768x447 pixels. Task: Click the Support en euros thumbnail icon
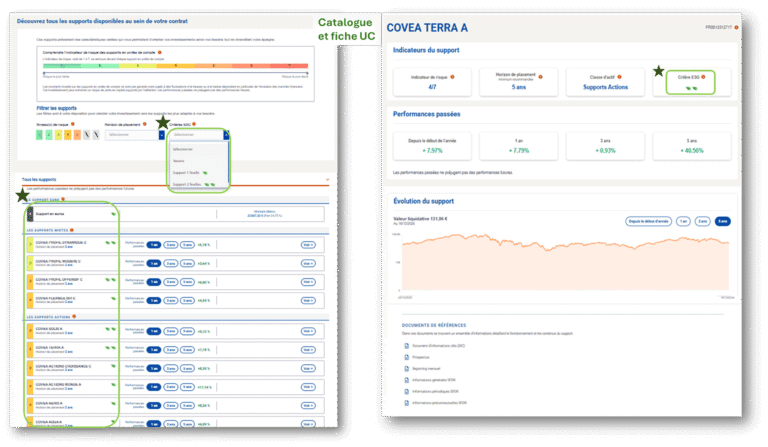(30, 214)
